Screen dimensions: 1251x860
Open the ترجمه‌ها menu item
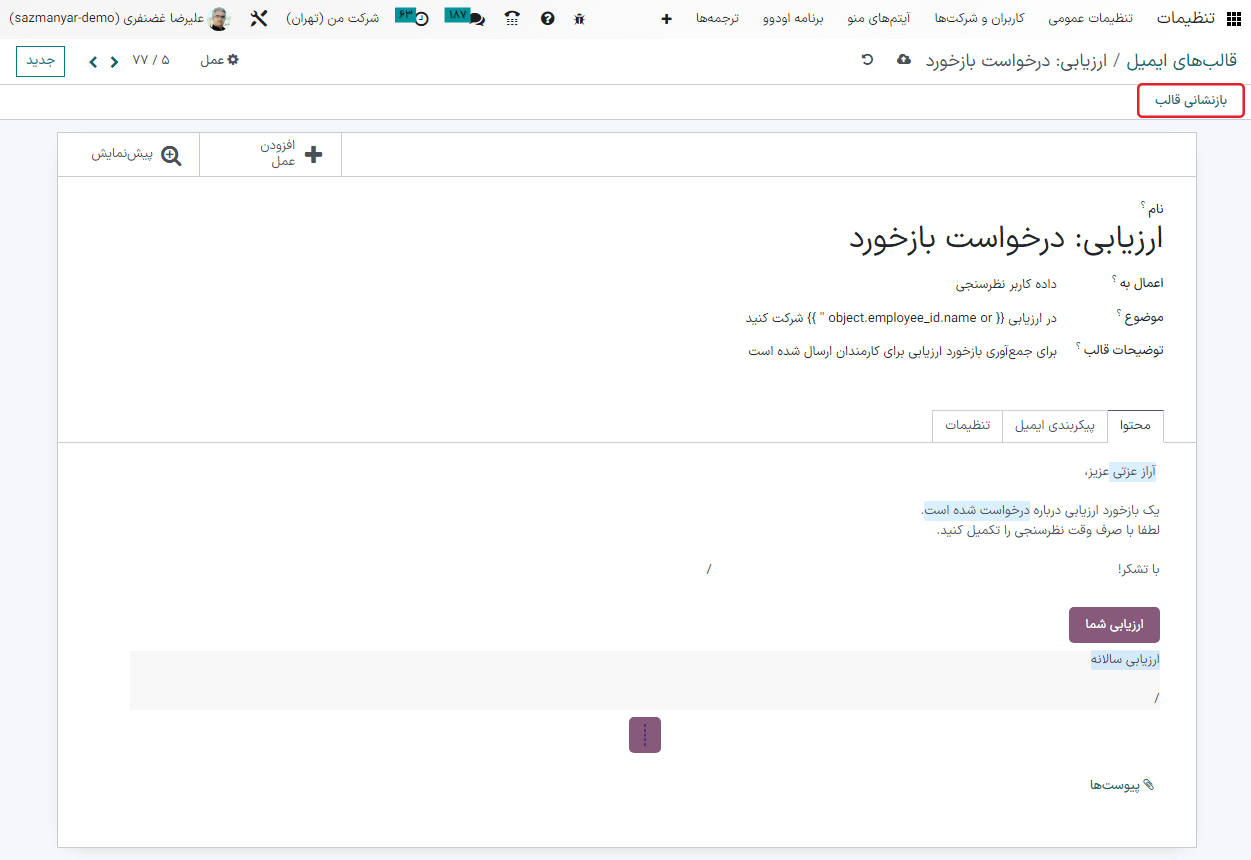coord(717,17)
